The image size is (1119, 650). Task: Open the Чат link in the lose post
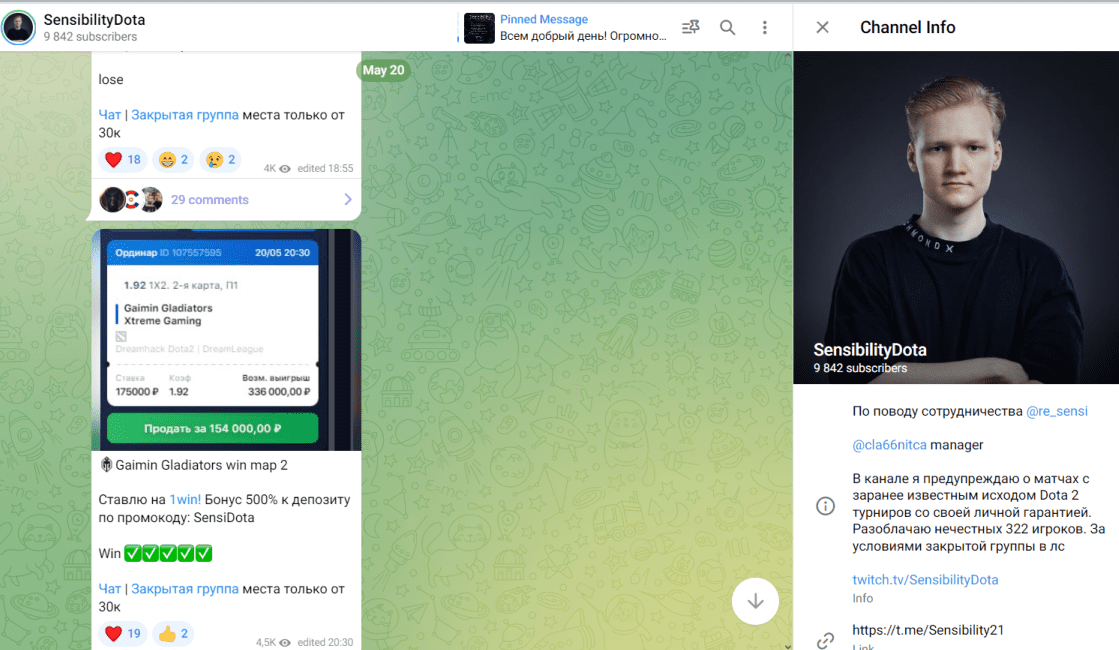pyautogui.click(x=110, y=115)
